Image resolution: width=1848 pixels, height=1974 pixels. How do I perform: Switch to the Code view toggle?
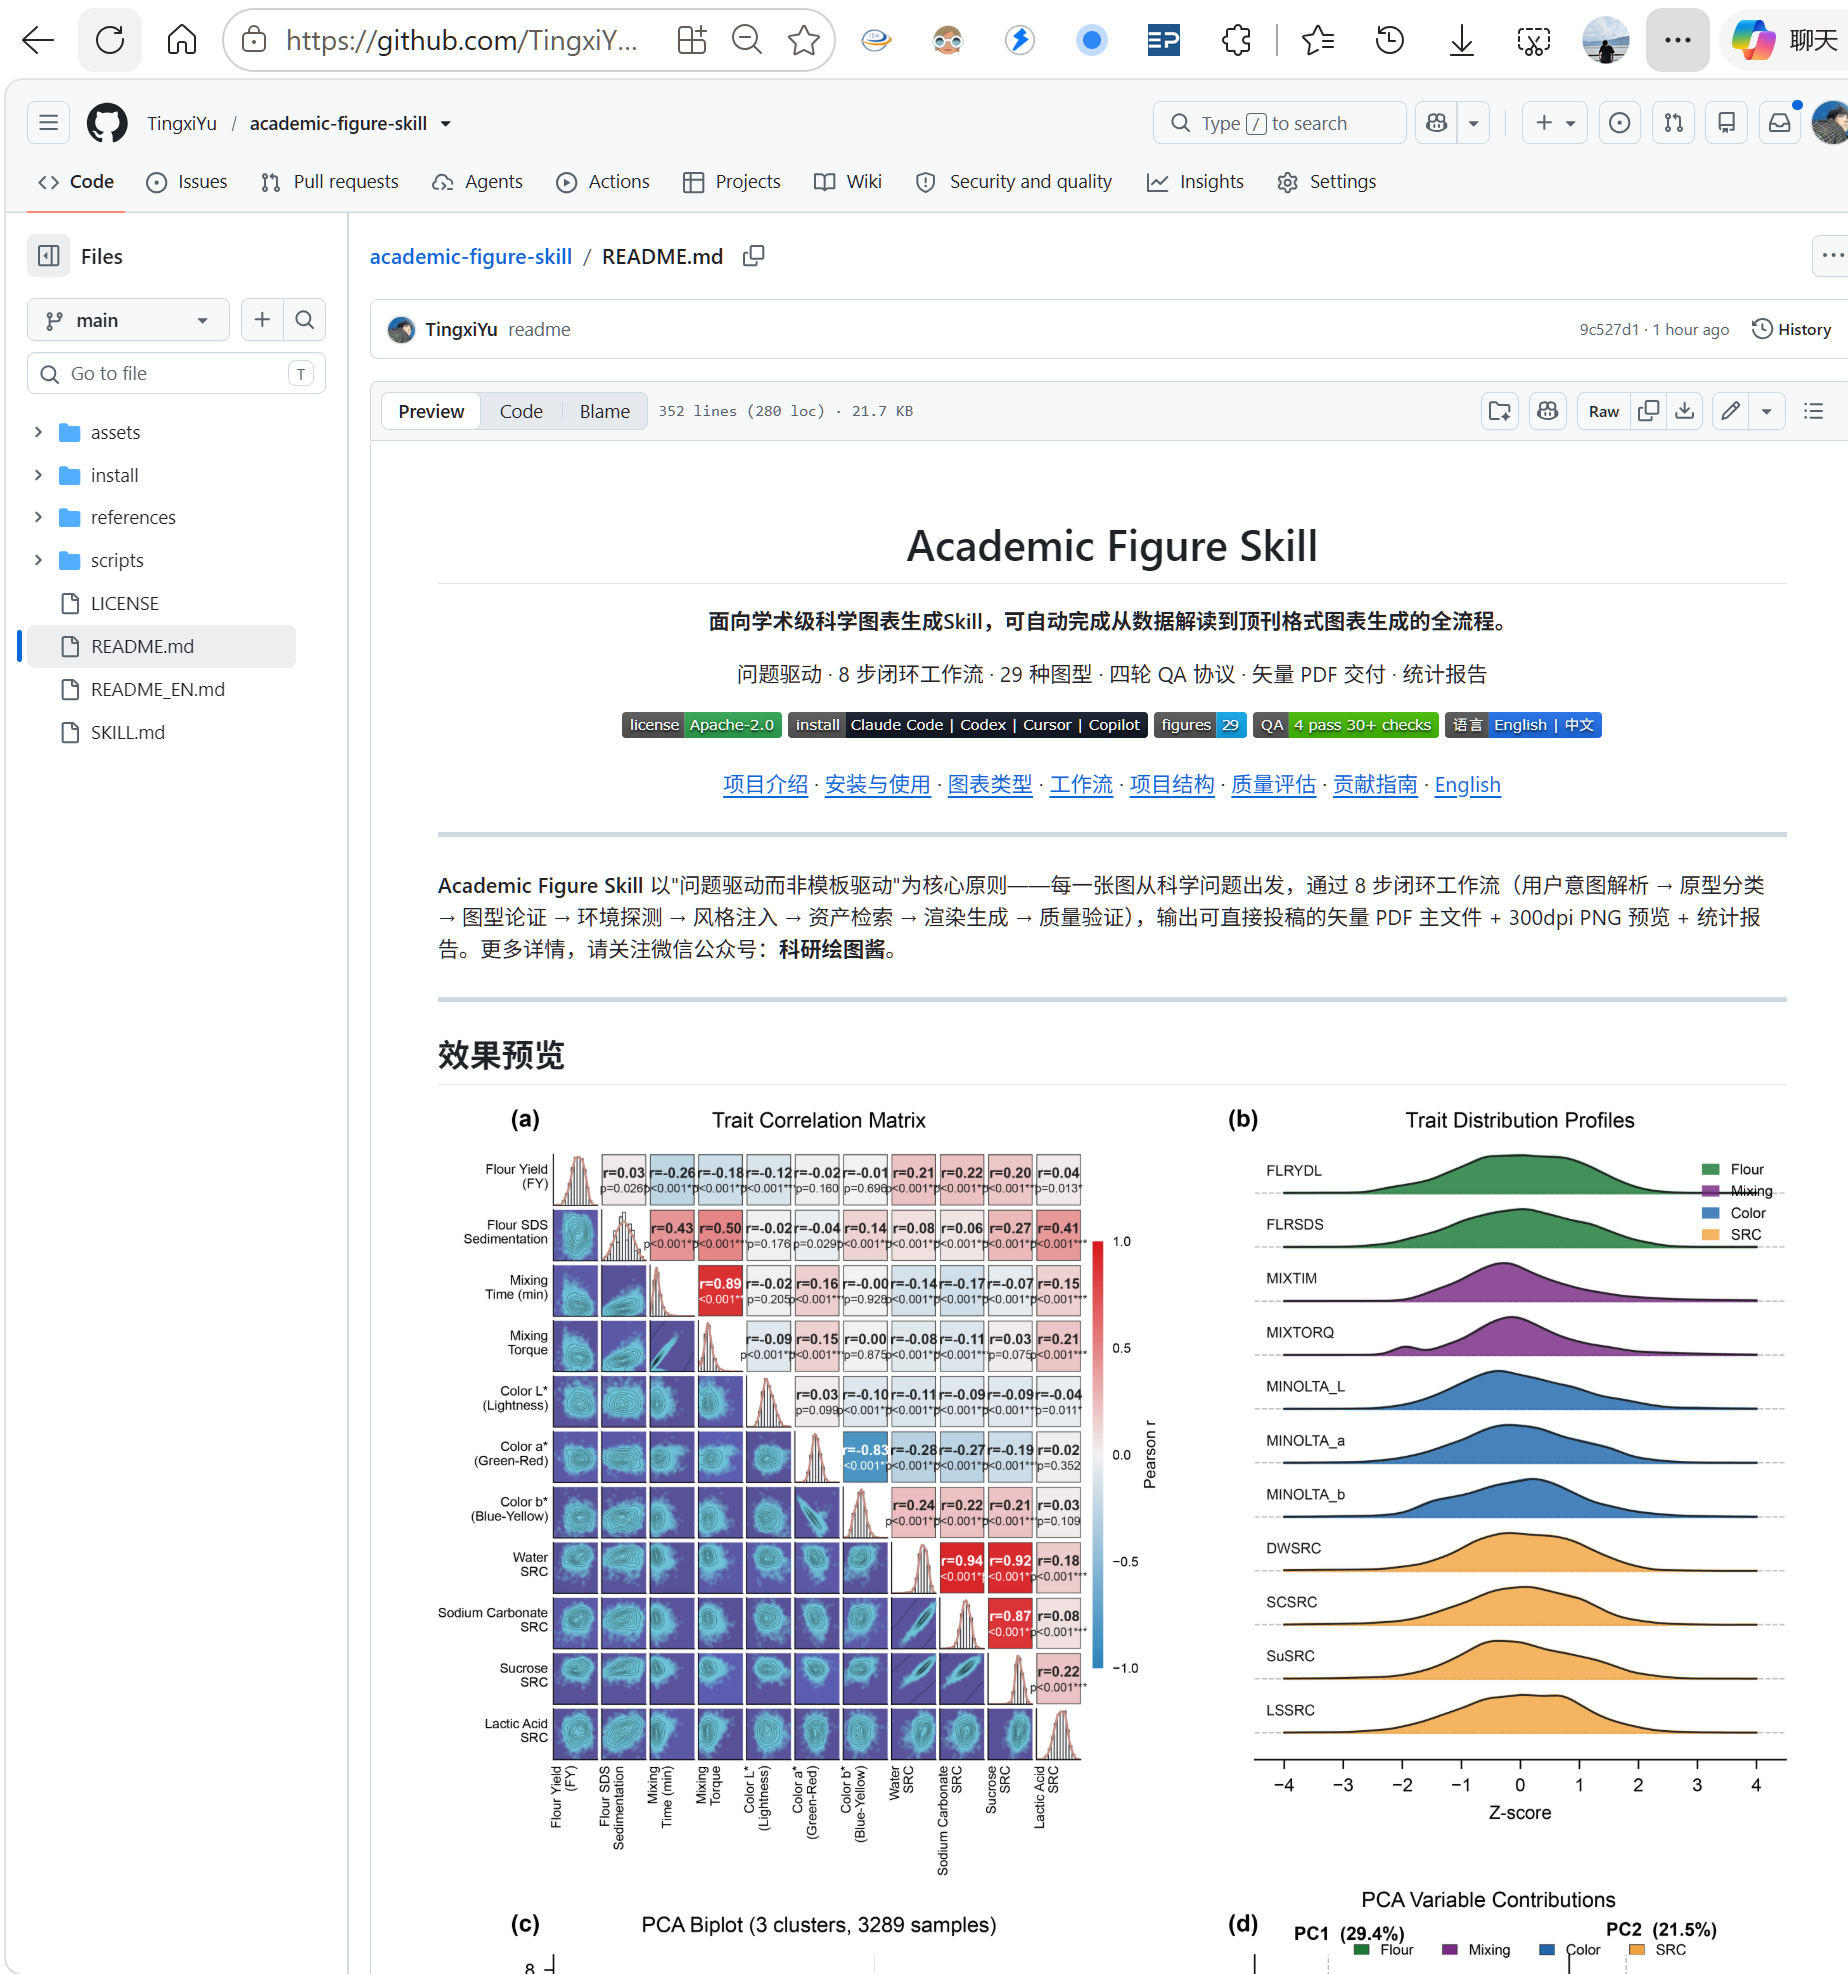[x=521, y=411]
